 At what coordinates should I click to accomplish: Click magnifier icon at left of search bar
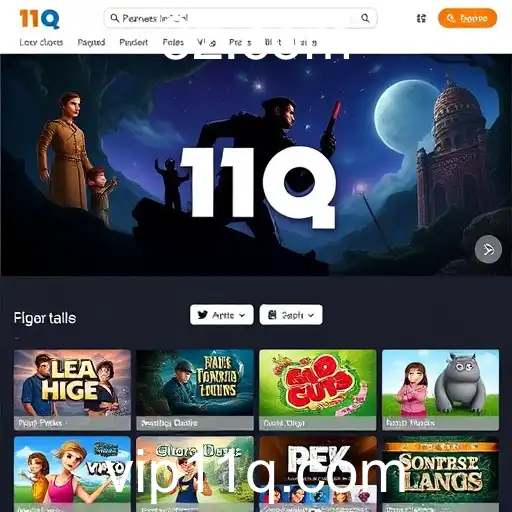(114, 18)
